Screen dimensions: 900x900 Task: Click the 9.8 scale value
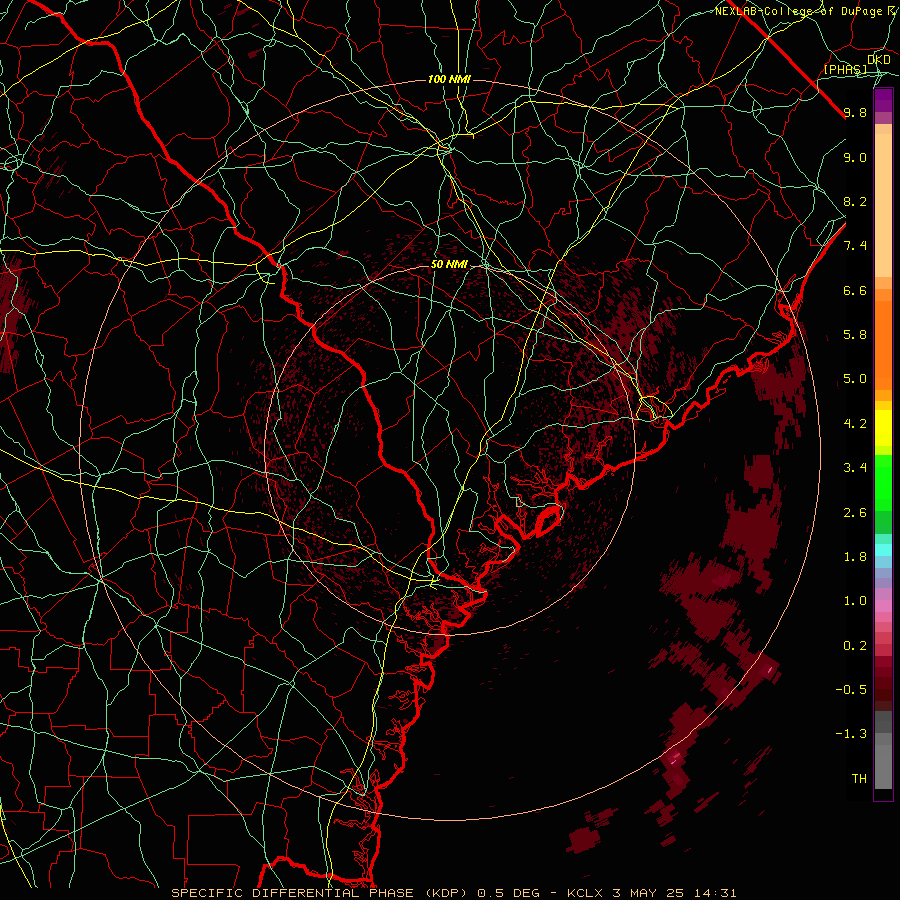(x=855, y=112)
